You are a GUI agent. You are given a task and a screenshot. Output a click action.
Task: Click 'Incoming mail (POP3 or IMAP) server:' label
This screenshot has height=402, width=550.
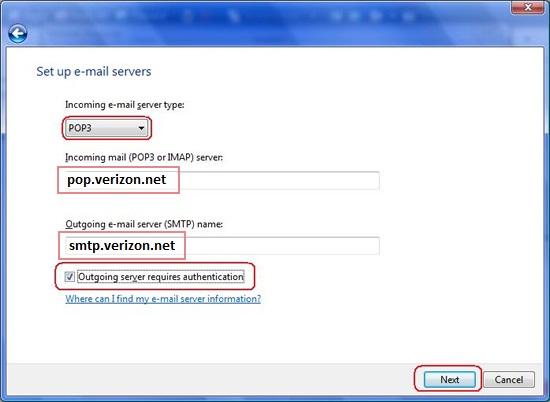tap(144, 158)
